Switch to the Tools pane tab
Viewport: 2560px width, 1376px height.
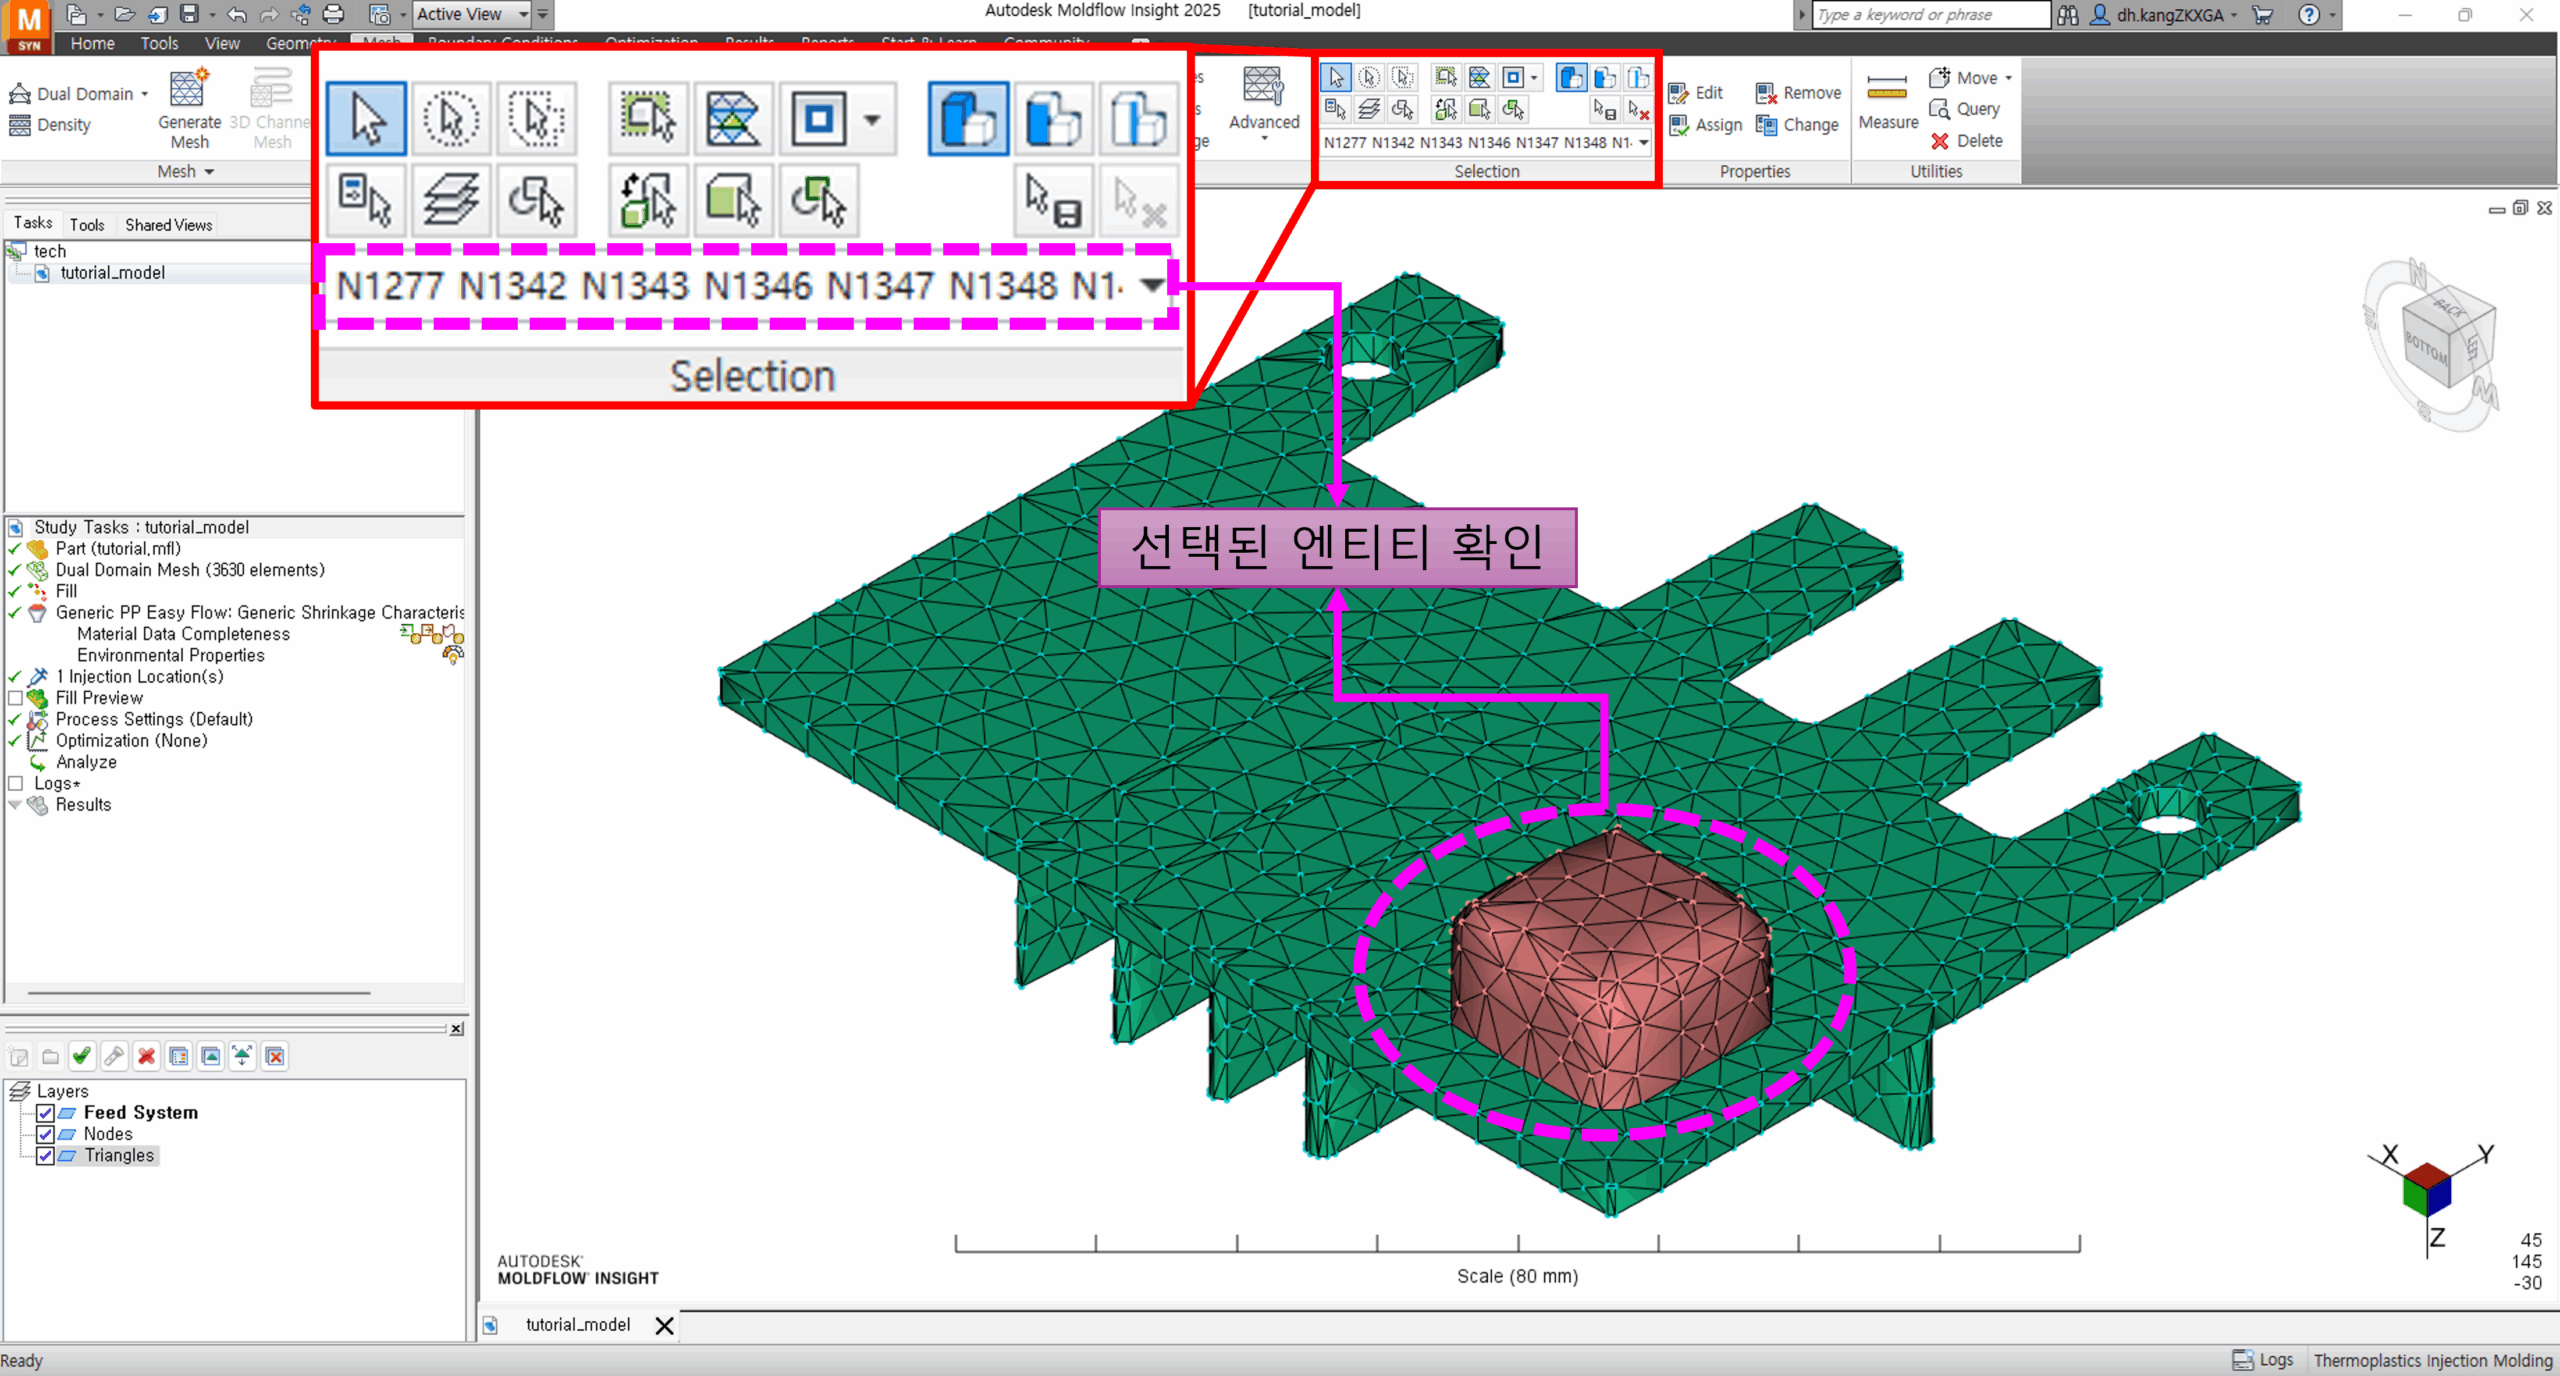(87, 224)
